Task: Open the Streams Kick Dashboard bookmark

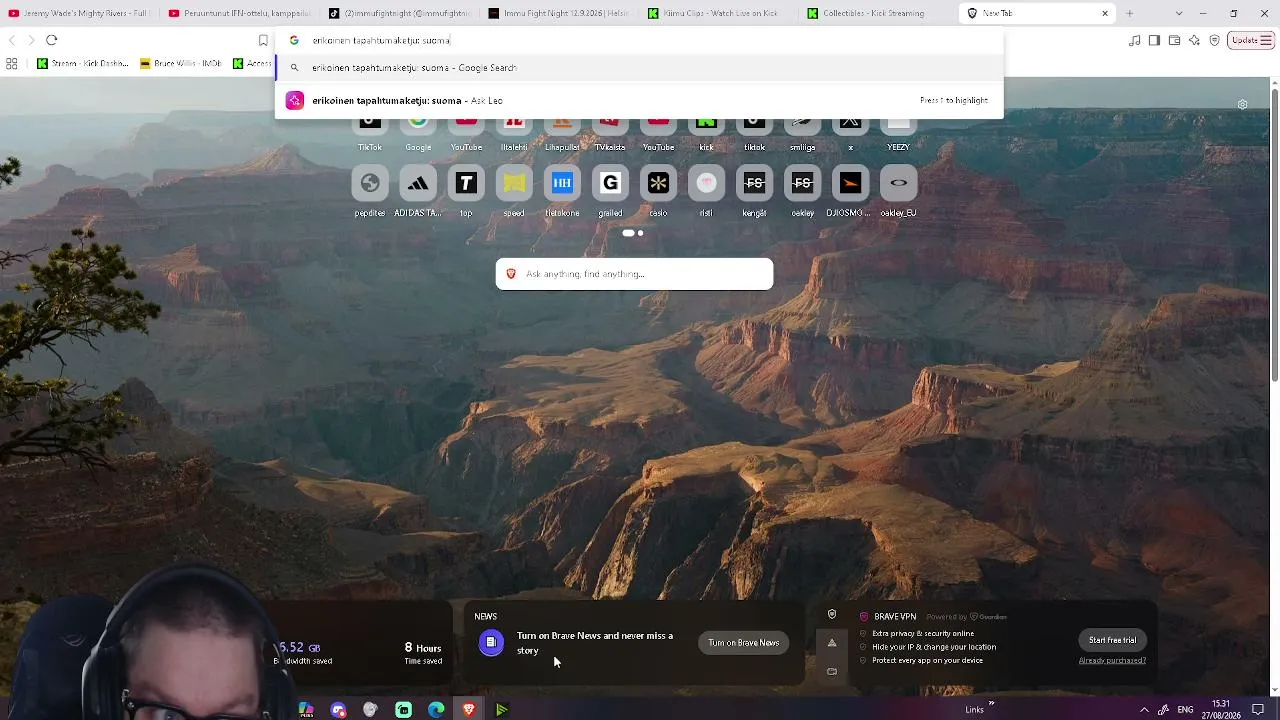Action: tap(83, 63)
